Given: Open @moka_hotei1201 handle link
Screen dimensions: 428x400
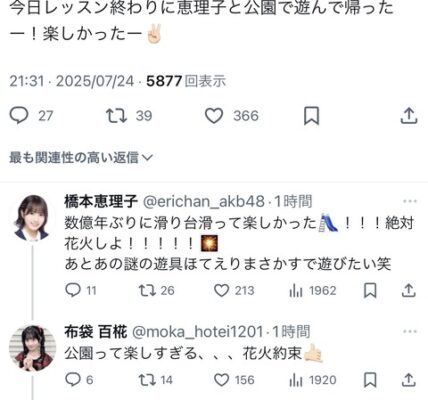Looking at the screenshot, I should point(198,332).
